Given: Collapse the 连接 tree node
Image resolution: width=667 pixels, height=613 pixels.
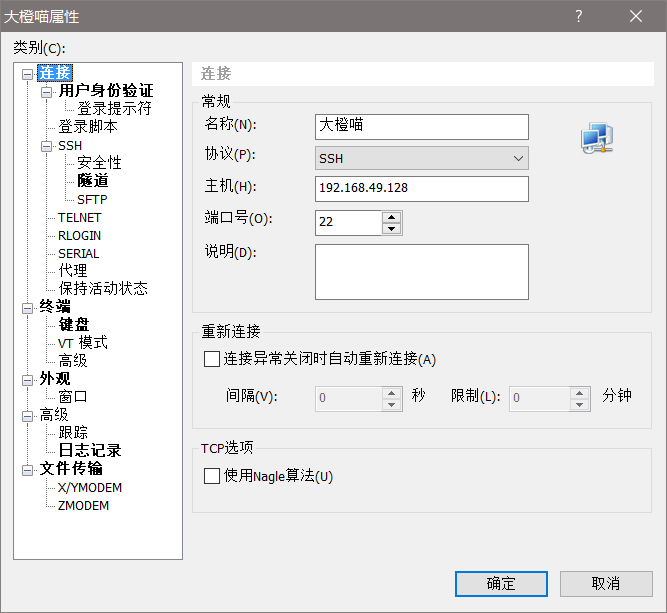Looking at the screenshot, I should 27,75.
